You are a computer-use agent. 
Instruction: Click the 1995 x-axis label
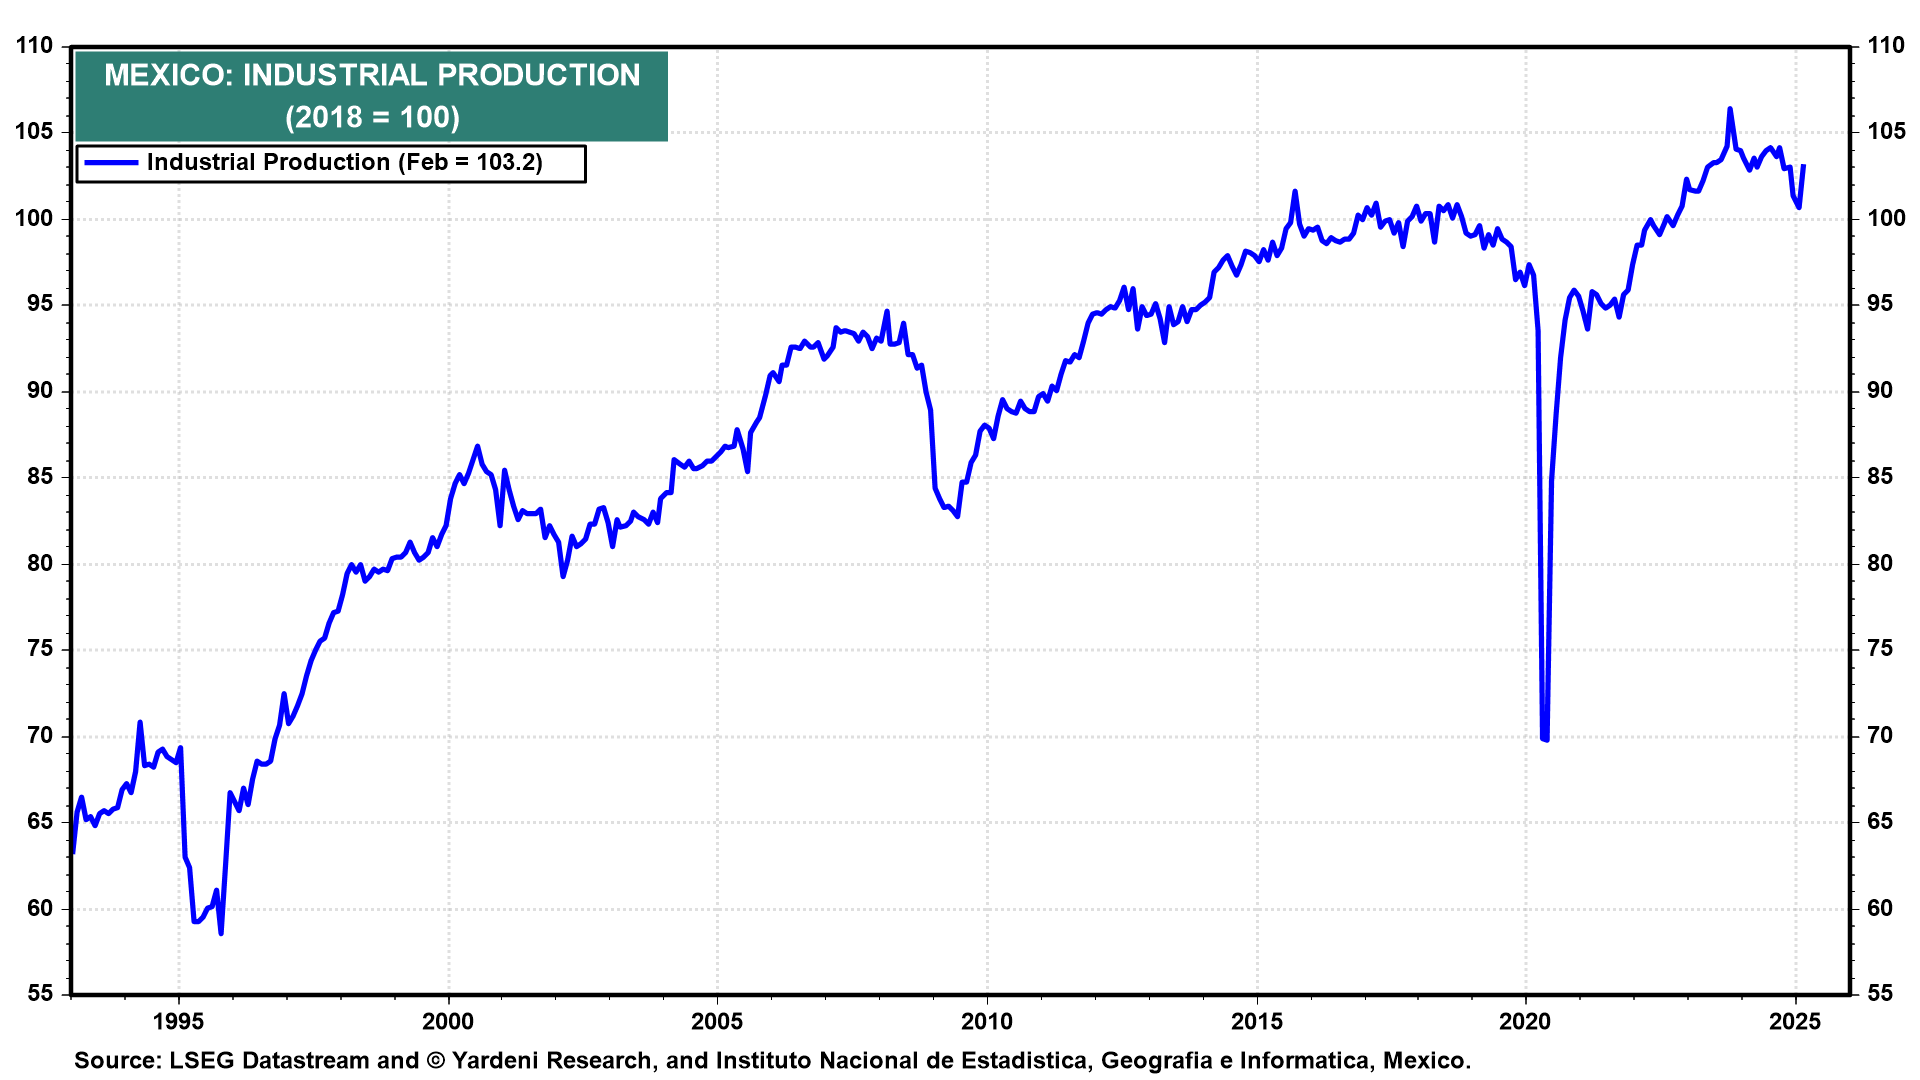[178, 1022]
